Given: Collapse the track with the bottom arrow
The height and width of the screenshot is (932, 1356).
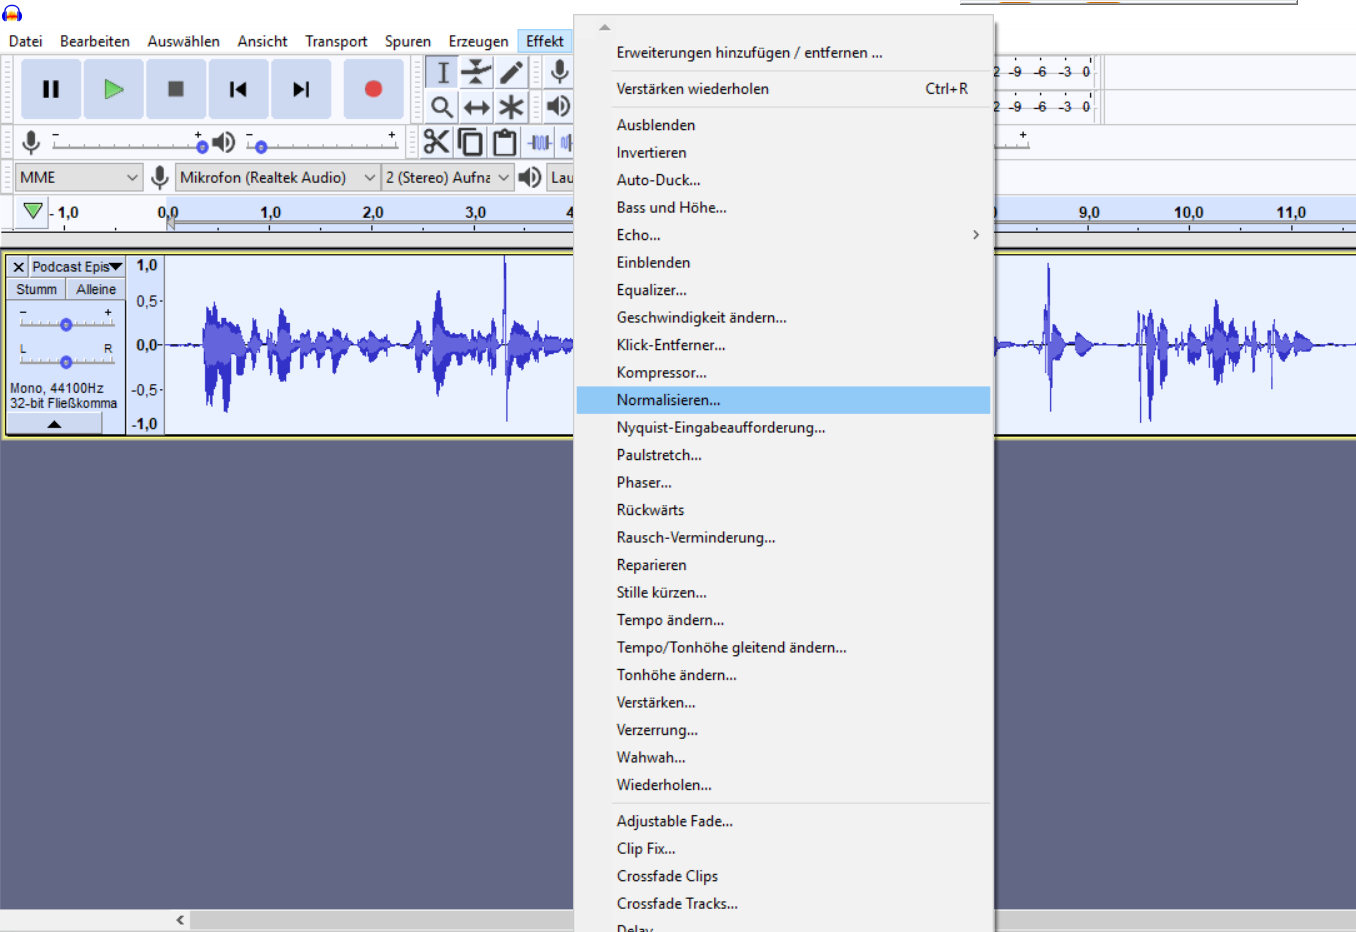Looking at the screenshot, I should tap(54, 424).
